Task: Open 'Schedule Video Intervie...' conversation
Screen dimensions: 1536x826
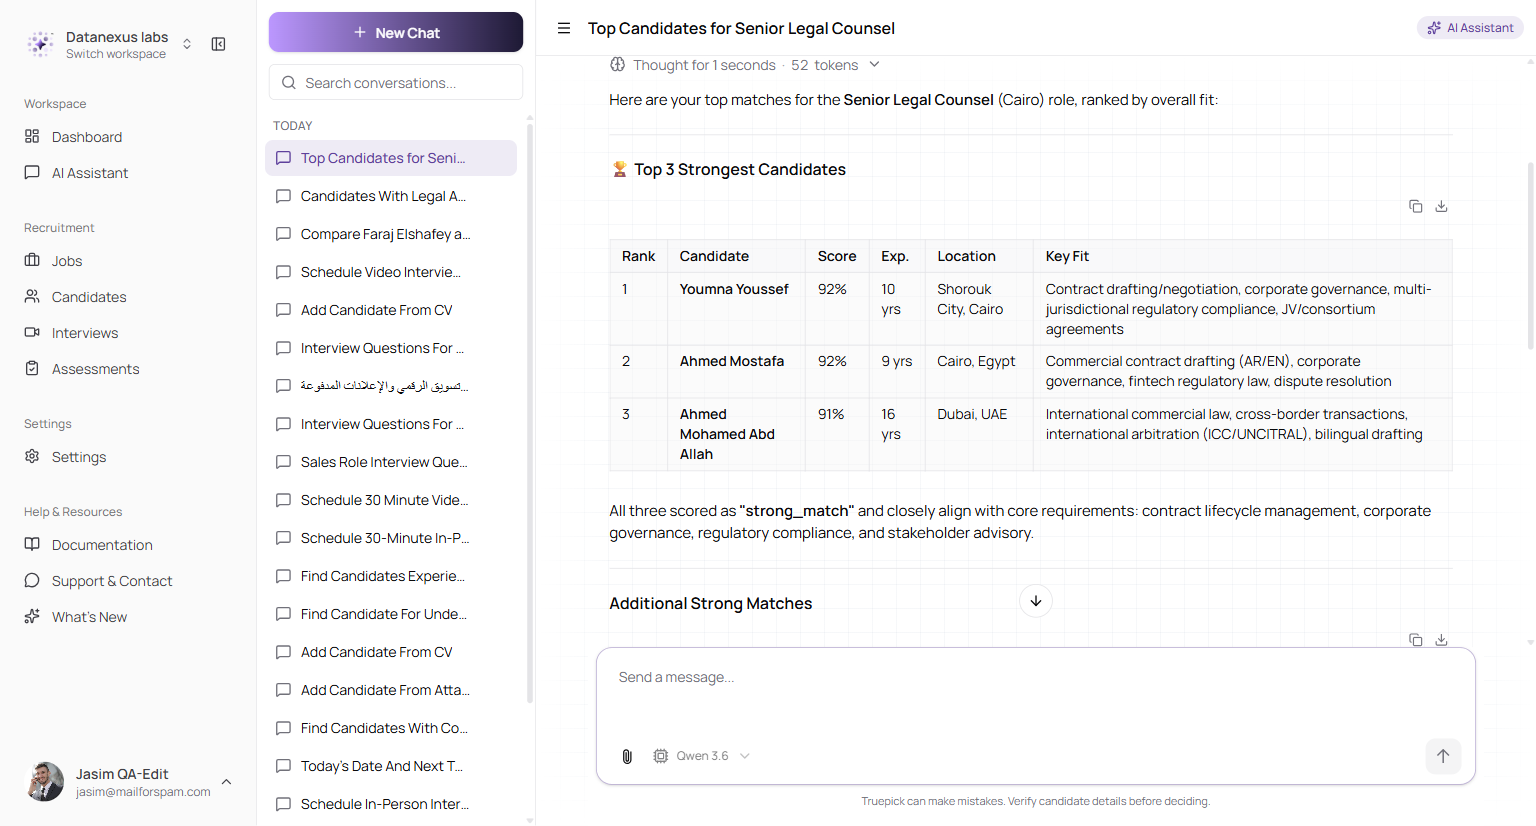Action: [x=391, y=272]
